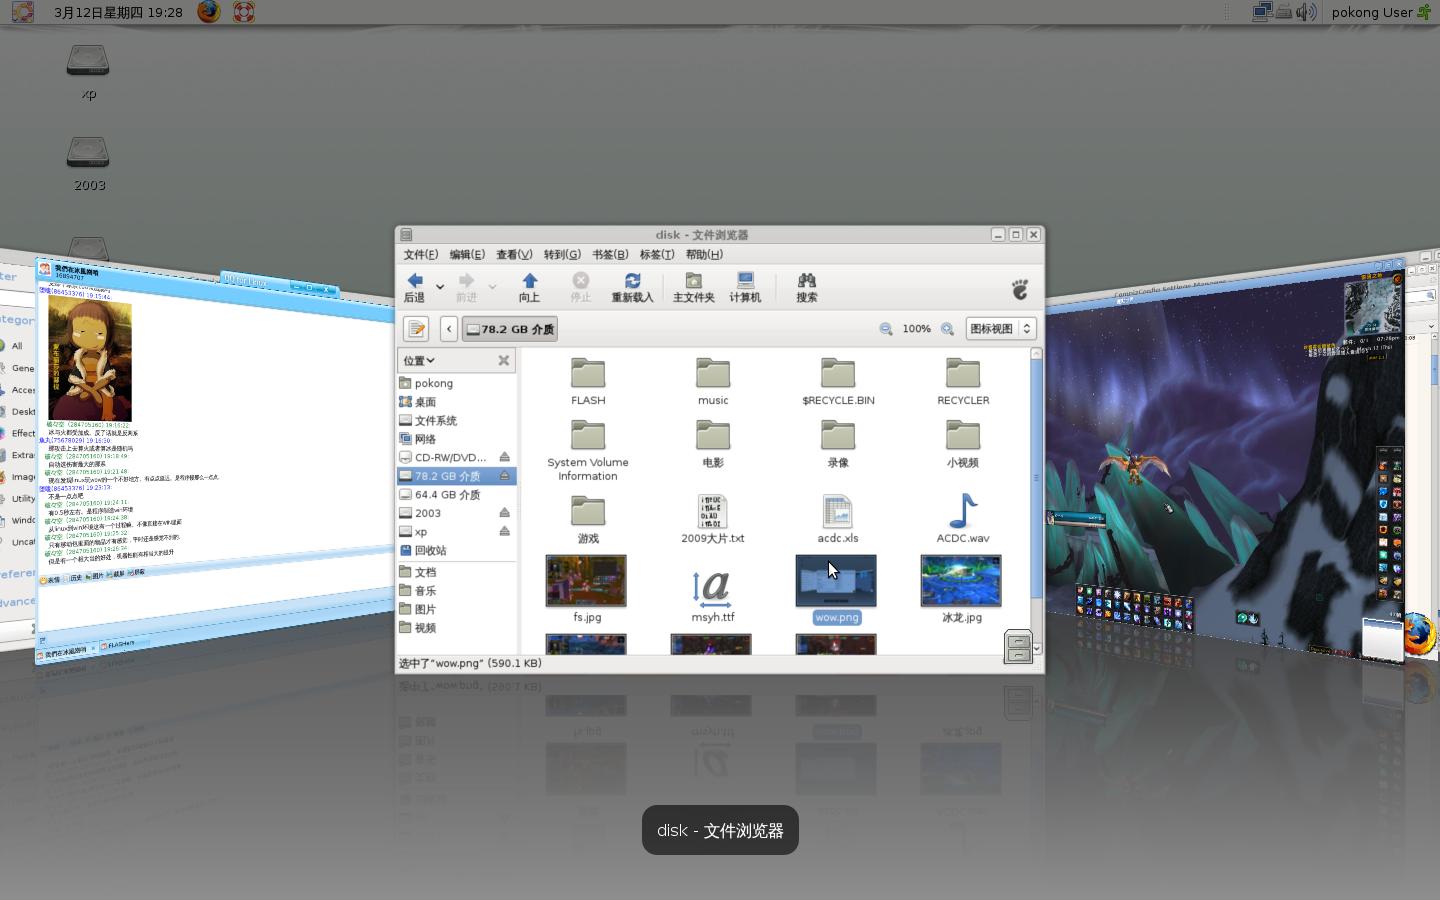Eject the CD-RW/DVD drive in sidebar
Screen dimensions: 1440x900
[504, 457]
